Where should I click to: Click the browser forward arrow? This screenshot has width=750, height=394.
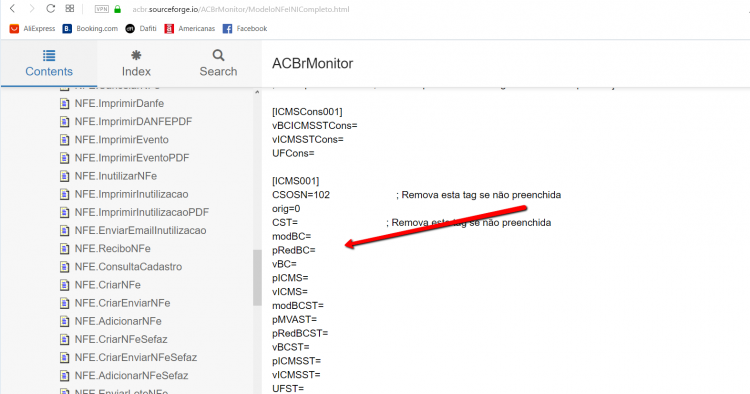point(32,9)
